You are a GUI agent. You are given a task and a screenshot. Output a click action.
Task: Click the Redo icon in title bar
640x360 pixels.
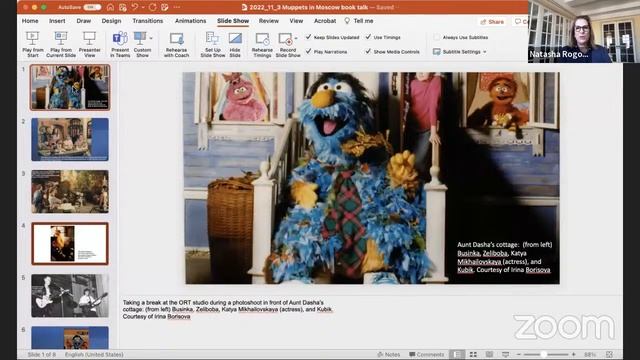[x=153, y=7]
